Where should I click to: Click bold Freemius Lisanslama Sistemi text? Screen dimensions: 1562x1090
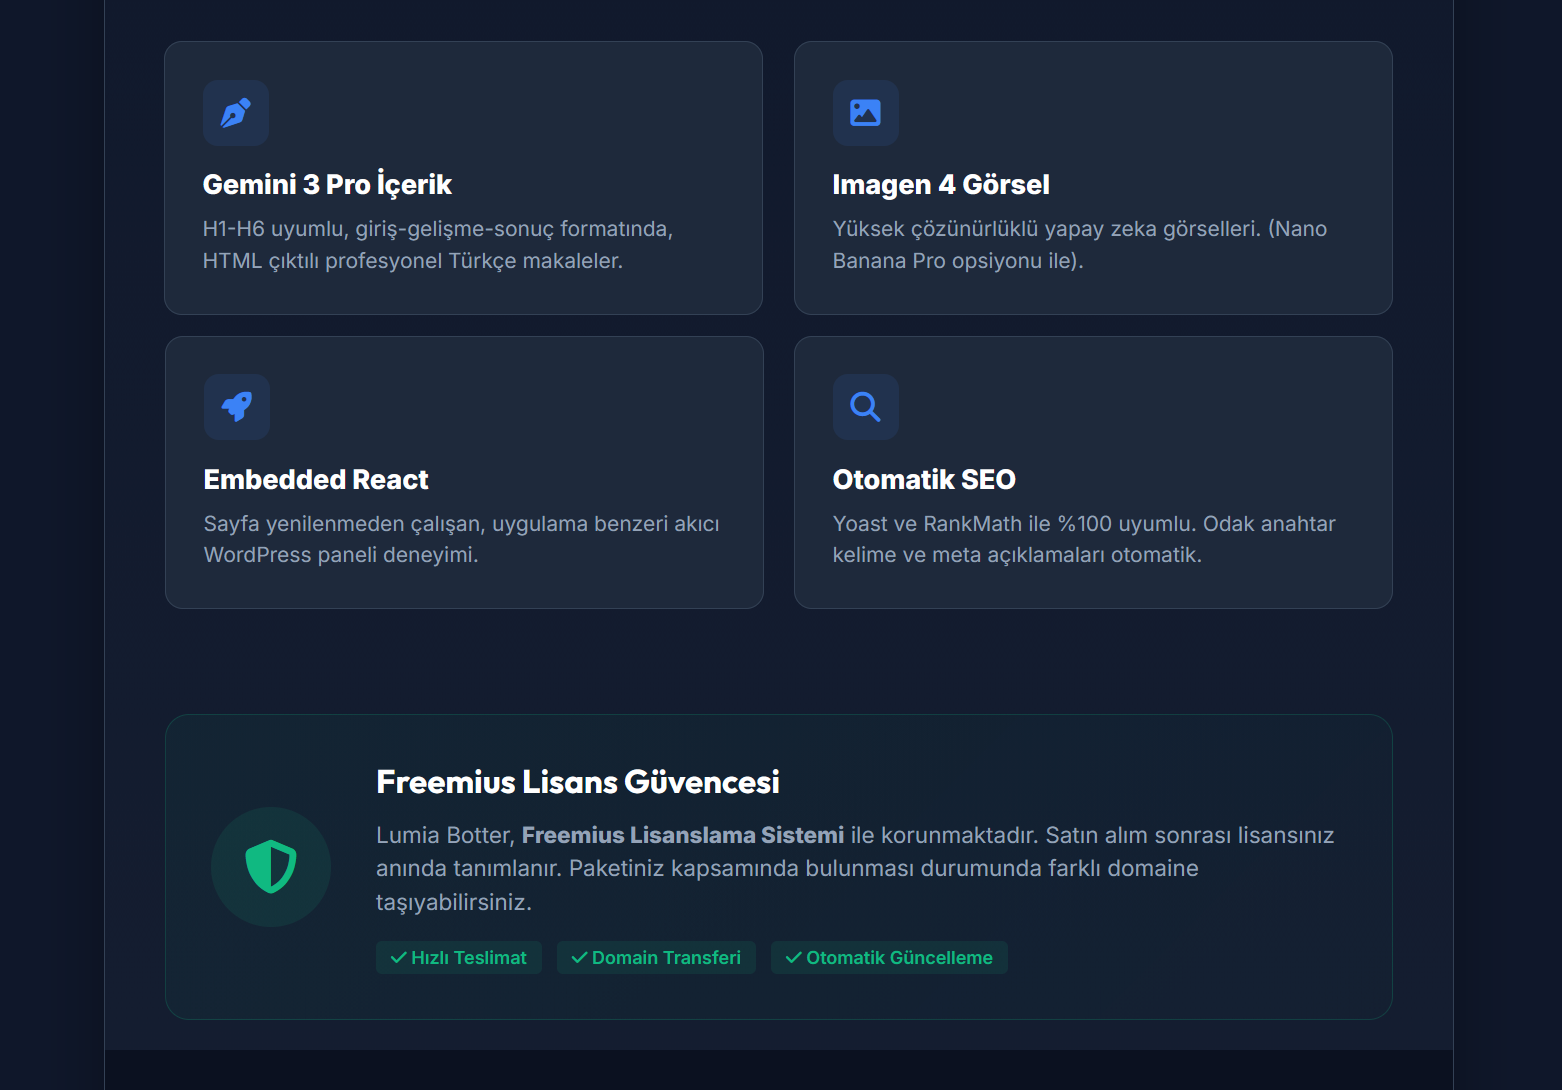pyautogui.click(x=683, y=835)
